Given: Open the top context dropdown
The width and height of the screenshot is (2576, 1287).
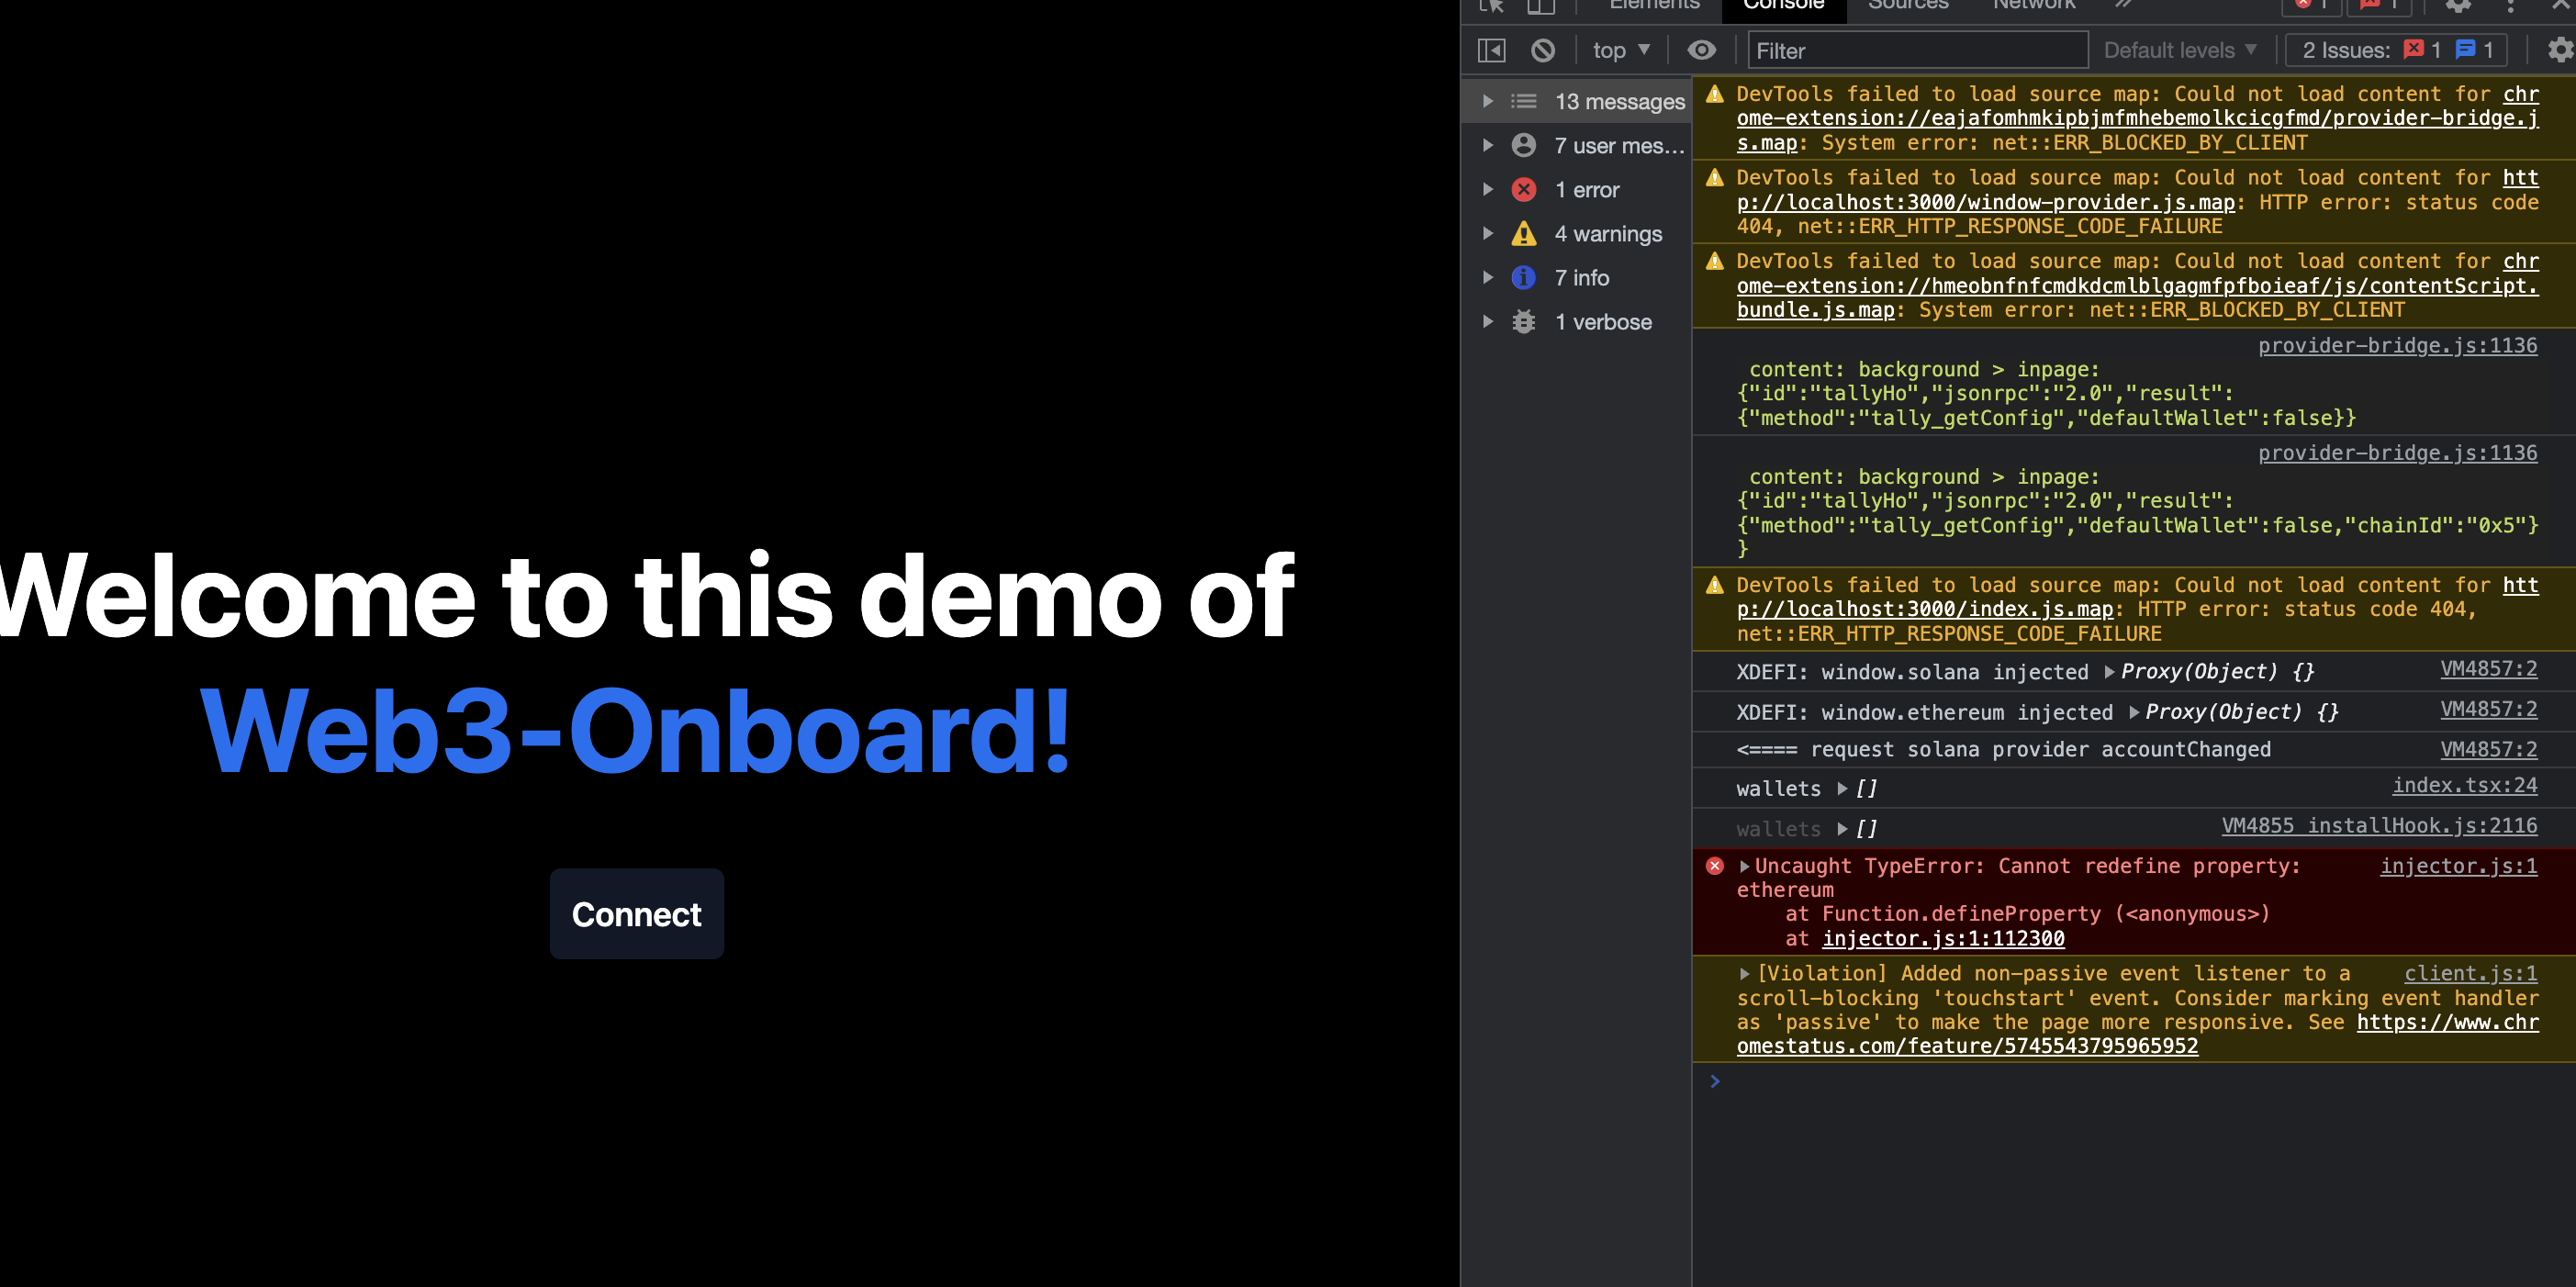Looking at the screenshot, I should click(x=1620, y=50).
